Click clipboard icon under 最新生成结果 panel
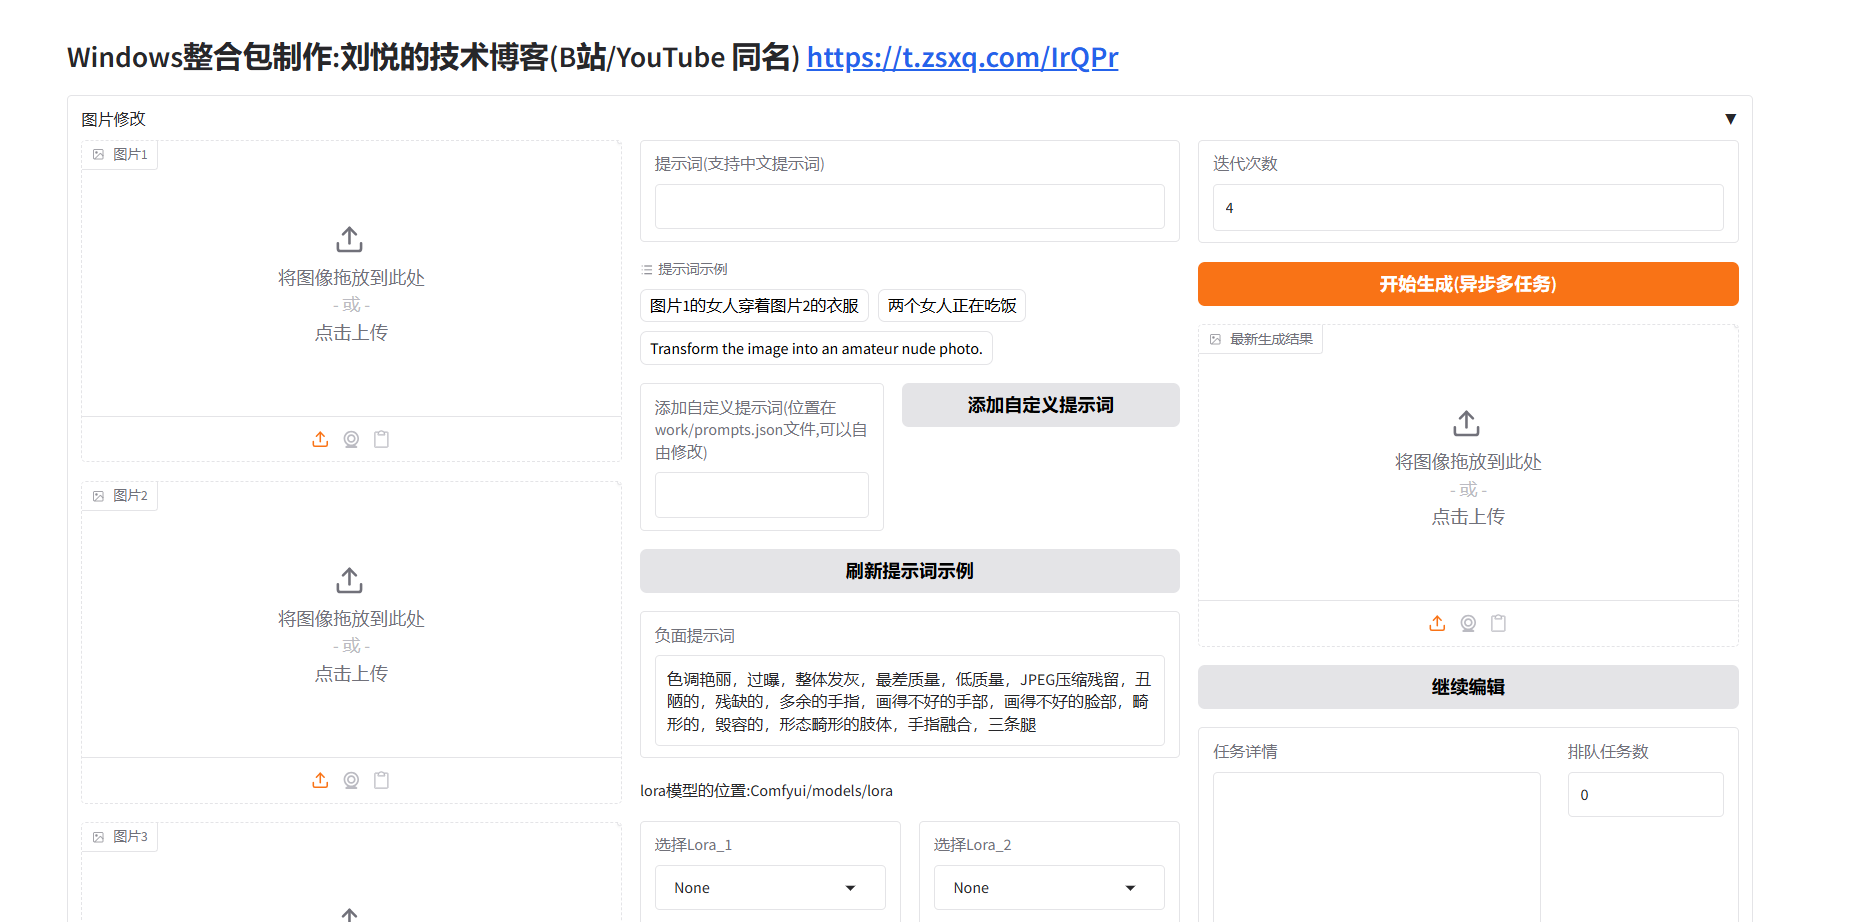 (x=1498, y=623)
